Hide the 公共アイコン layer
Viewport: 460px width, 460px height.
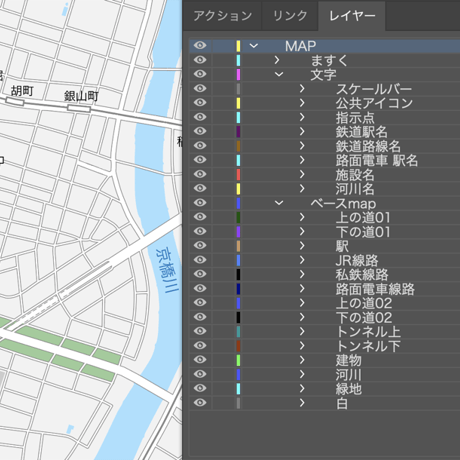click(x=200, y=102)
